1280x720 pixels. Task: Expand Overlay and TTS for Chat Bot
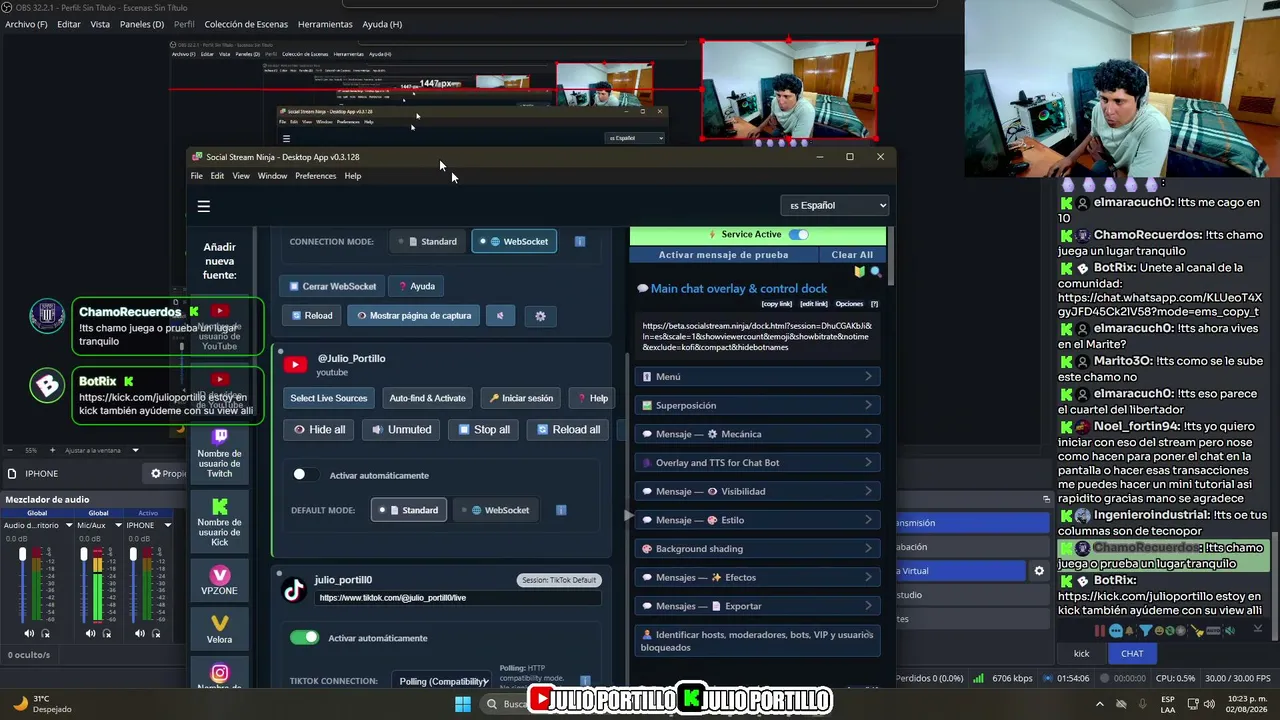(x=758, y=463)
